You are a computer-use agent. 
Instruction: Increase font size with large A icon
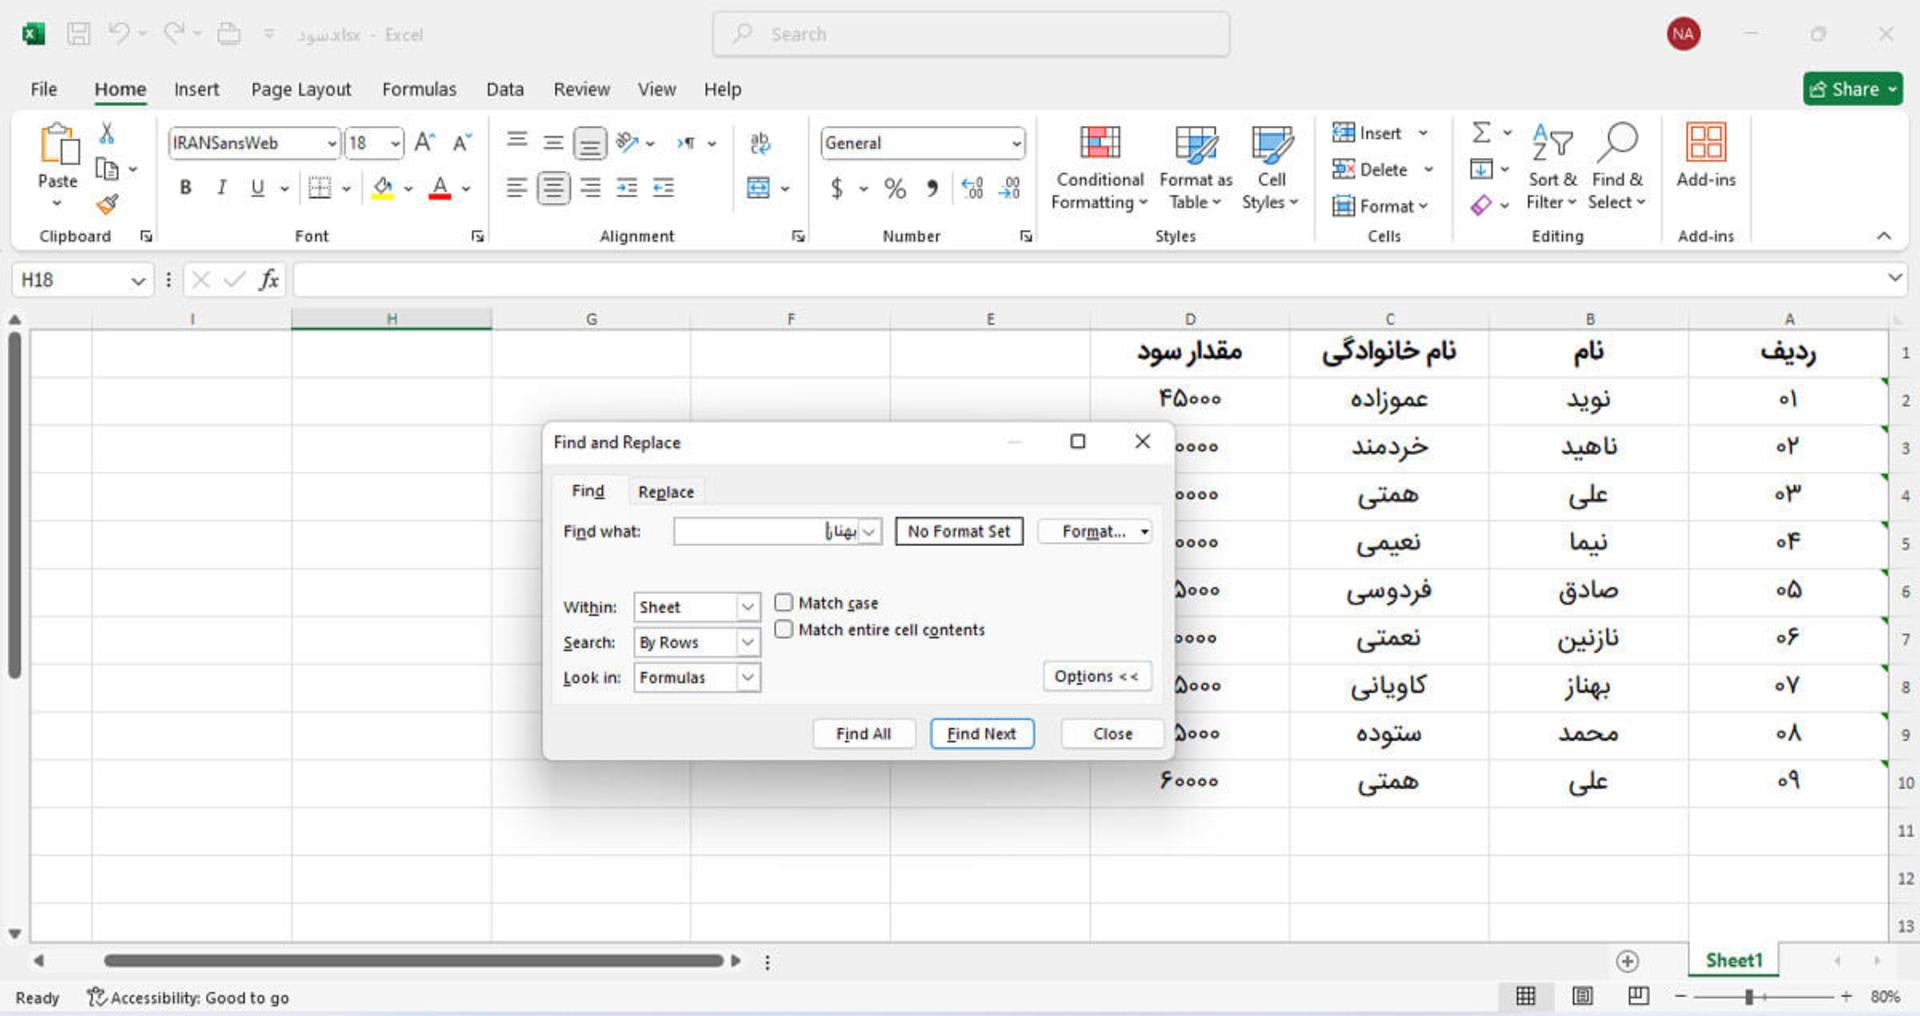[x=424, y=143]
